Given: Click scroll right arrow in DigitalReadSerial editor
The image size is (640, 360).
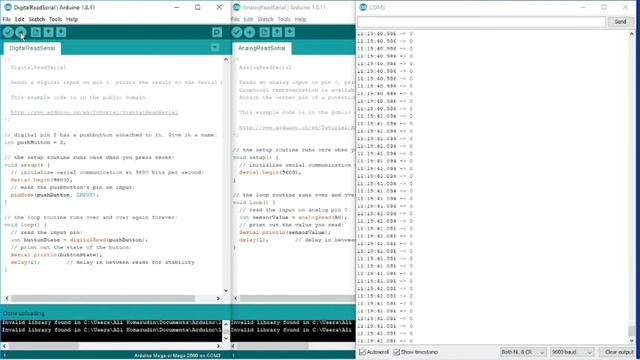Looking at the screenshot, I should [x=218, y=298].
